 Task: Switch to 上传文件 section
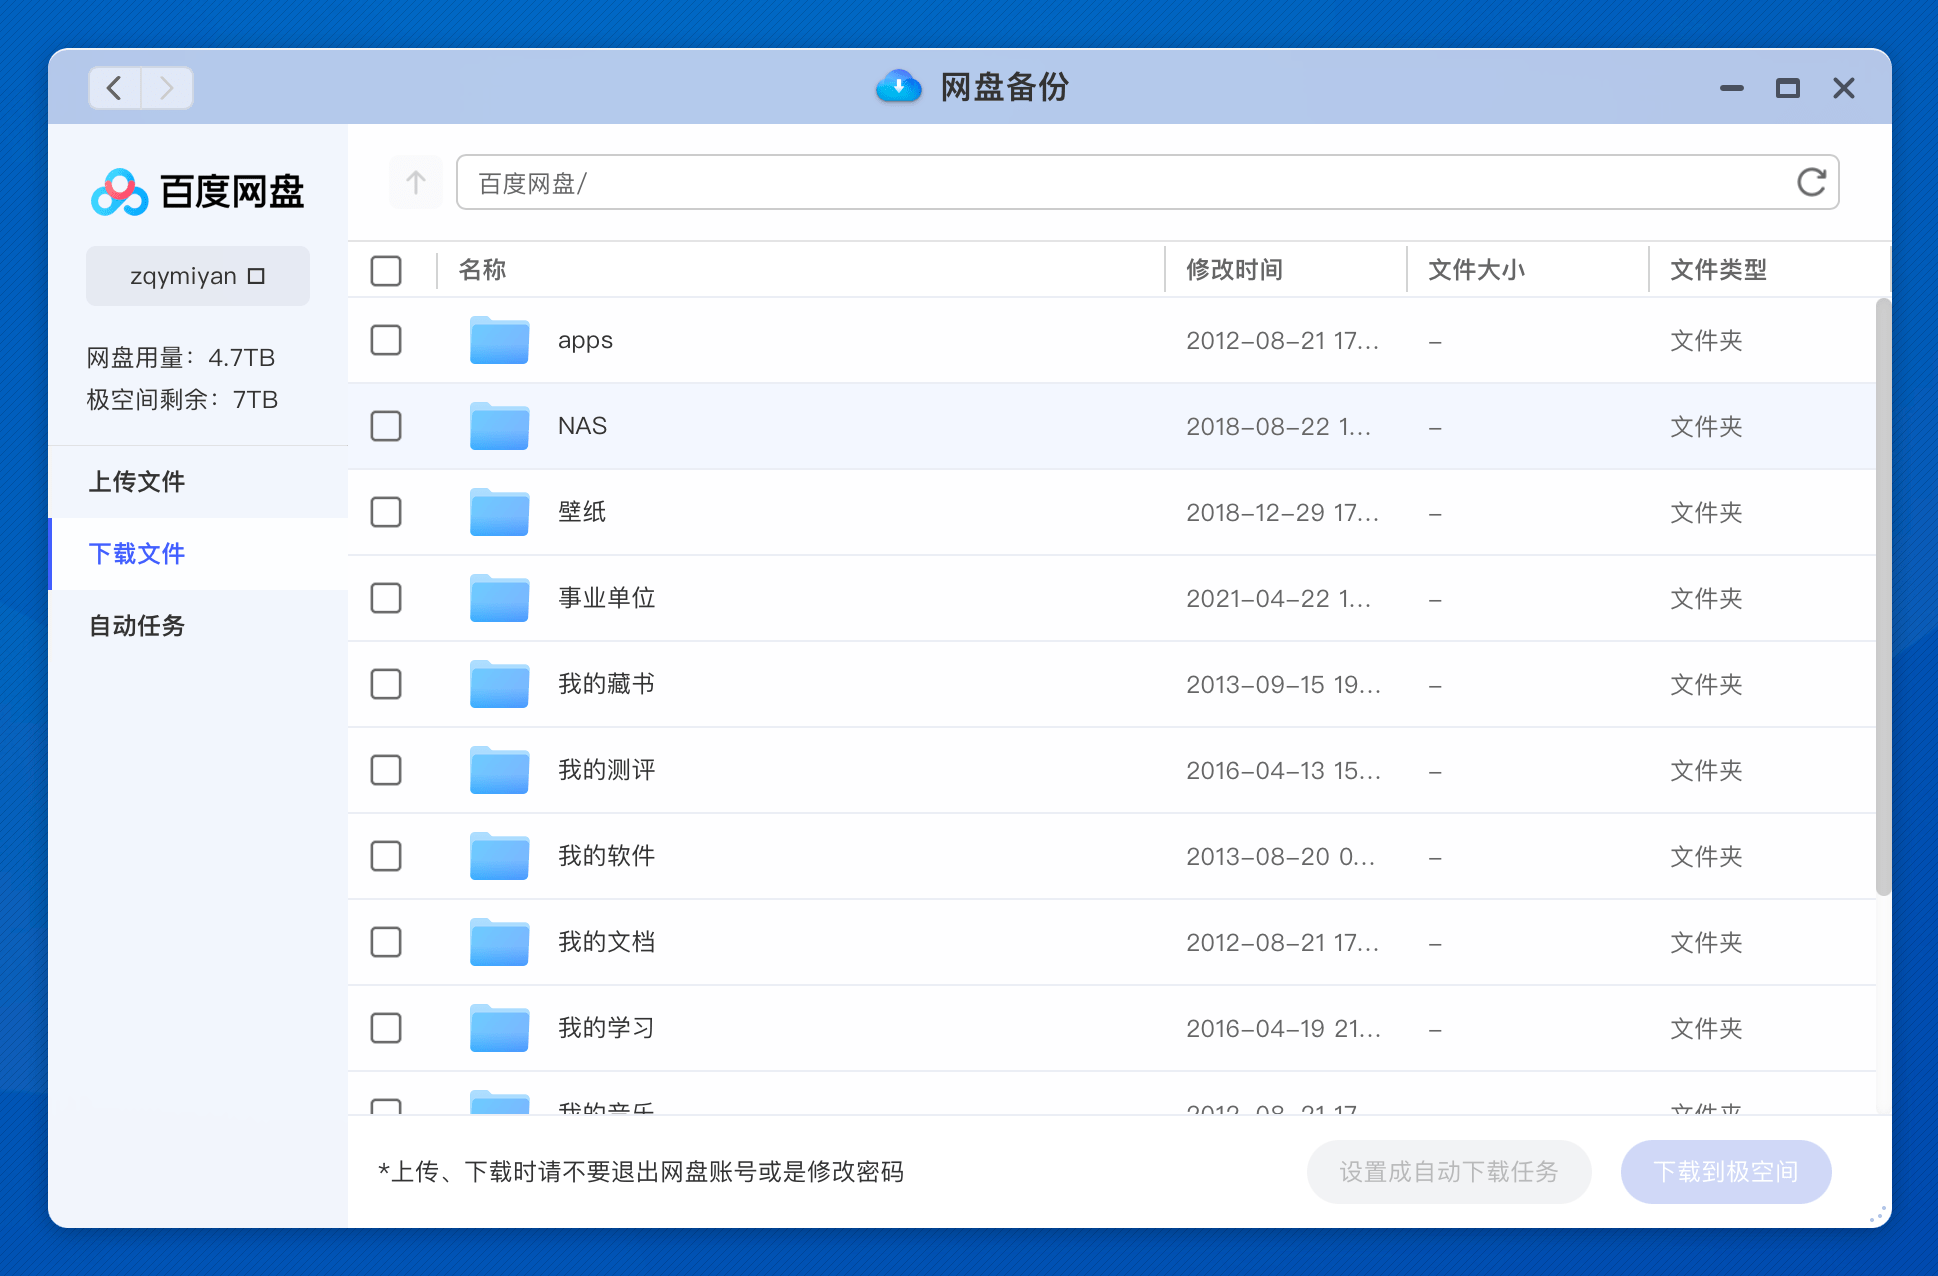tap(136, 482)
